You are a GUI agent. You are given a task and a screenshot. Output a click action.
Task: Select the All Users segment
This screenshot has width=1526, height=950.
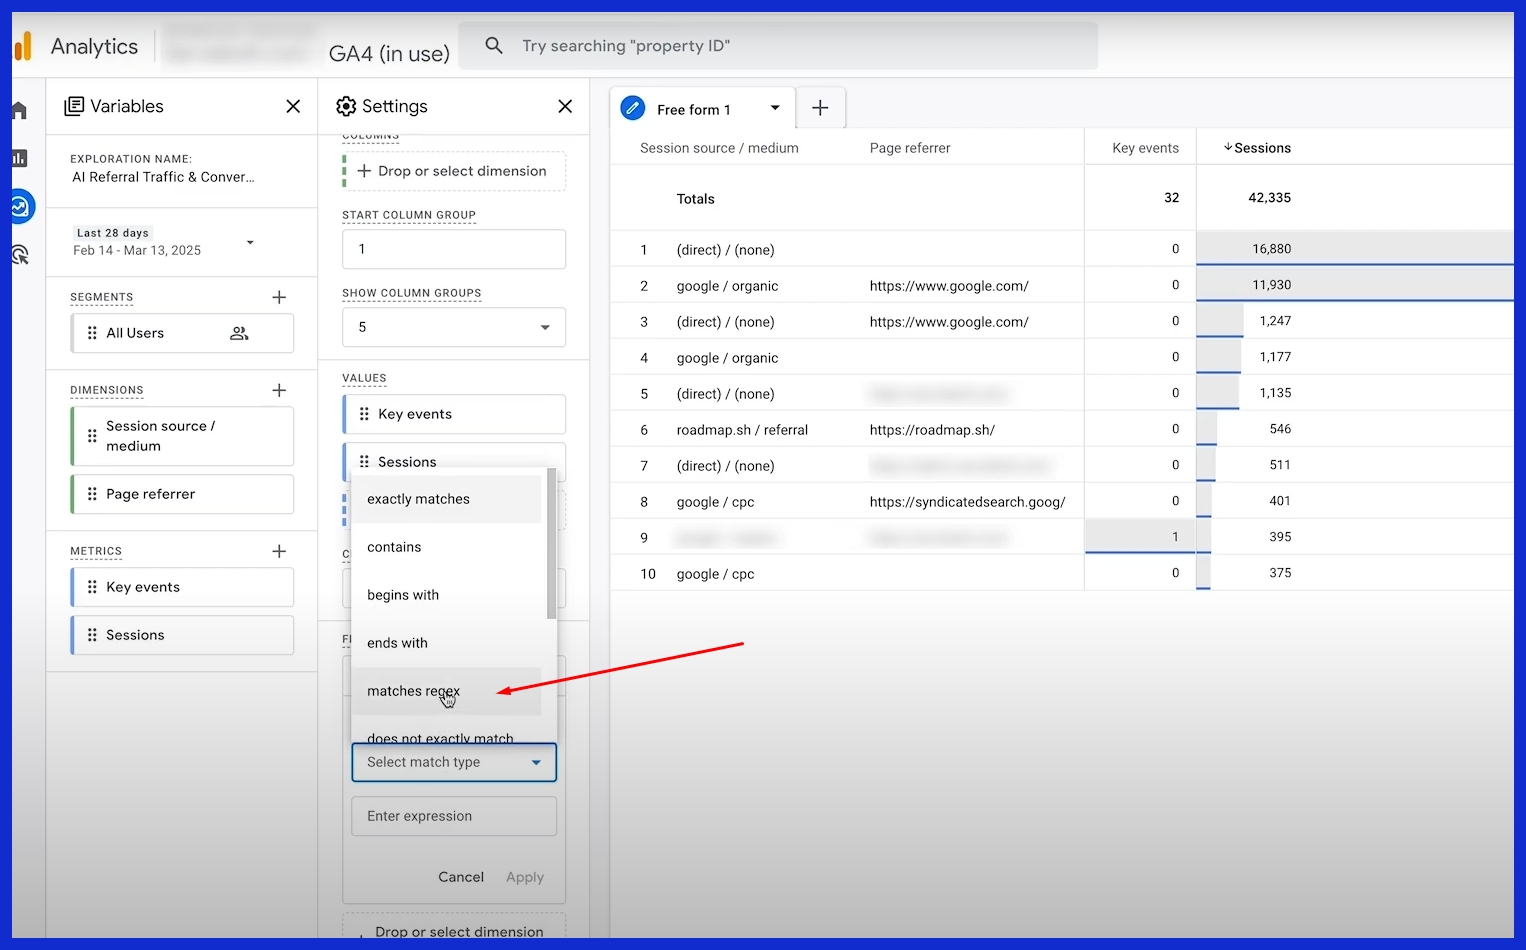tap(182, 333)
